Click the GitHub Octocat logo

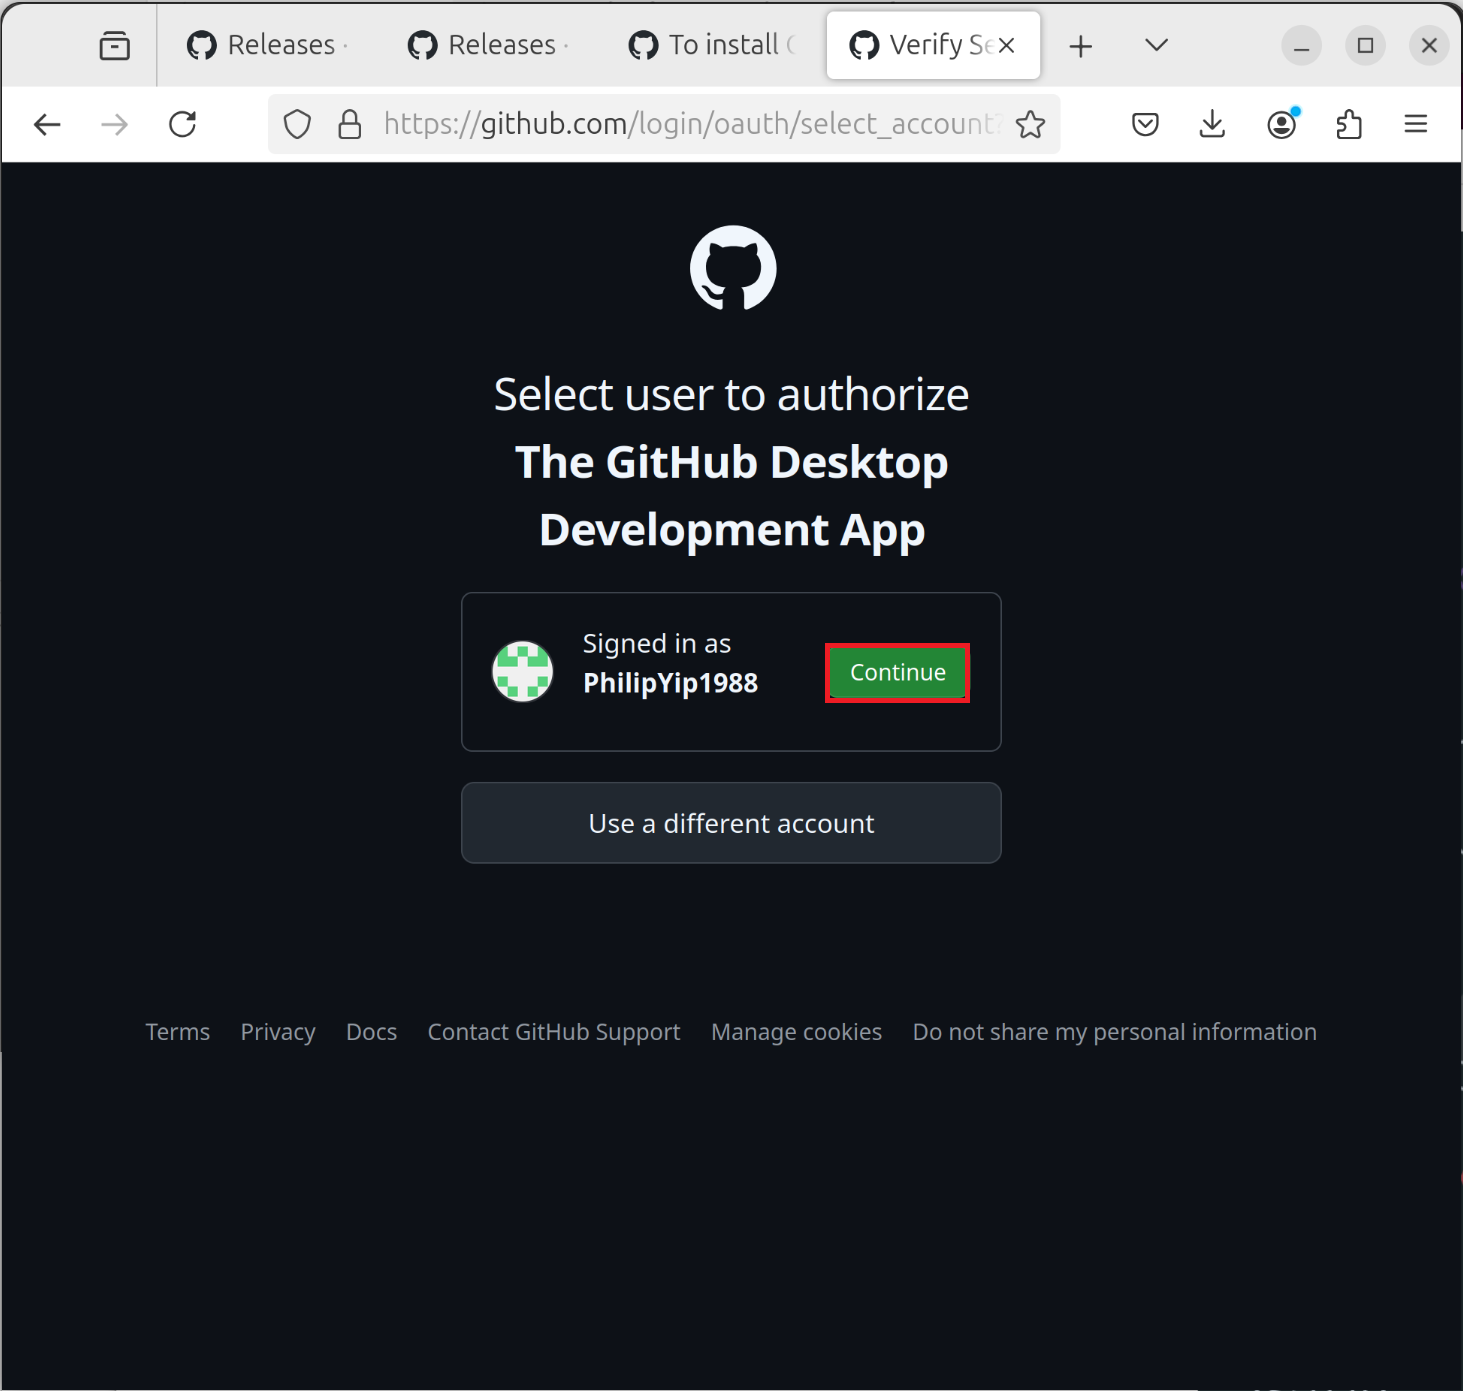click(732, 268)
